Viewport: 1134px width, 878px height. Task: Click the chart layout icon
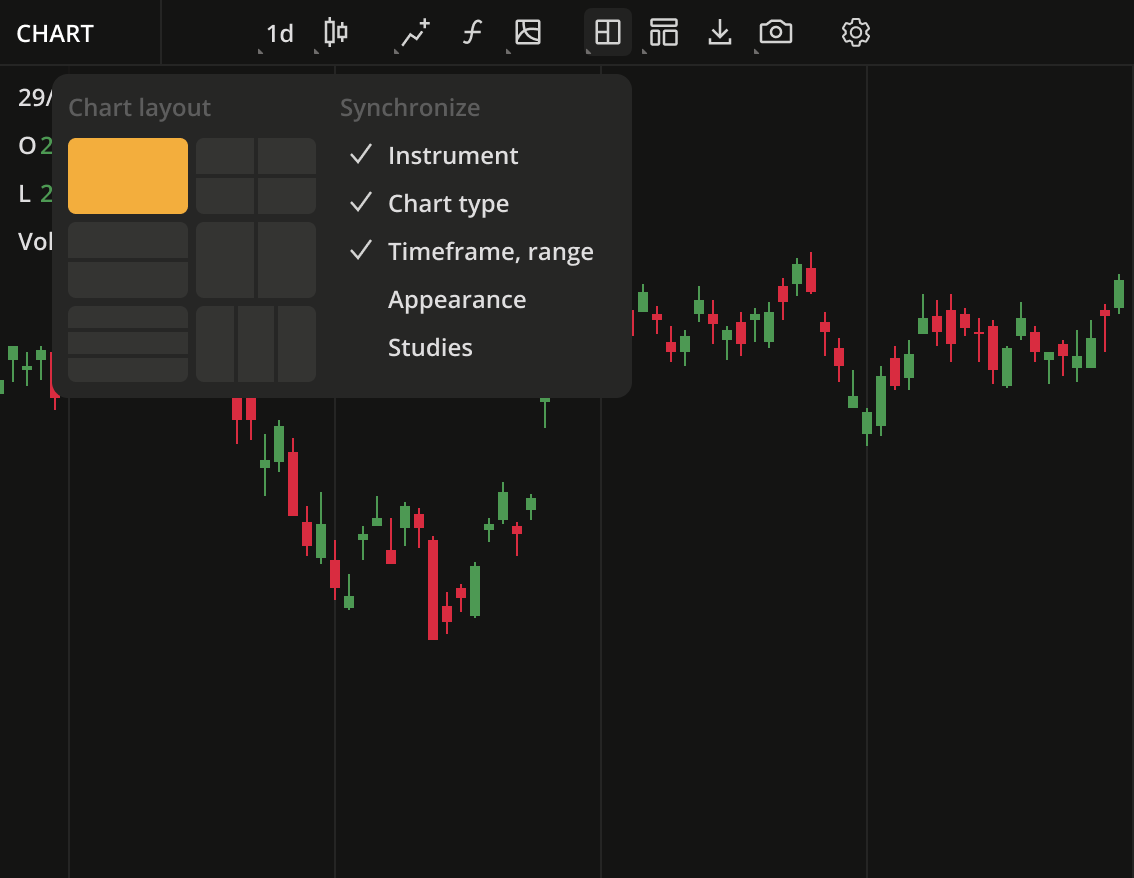[607, 32]
